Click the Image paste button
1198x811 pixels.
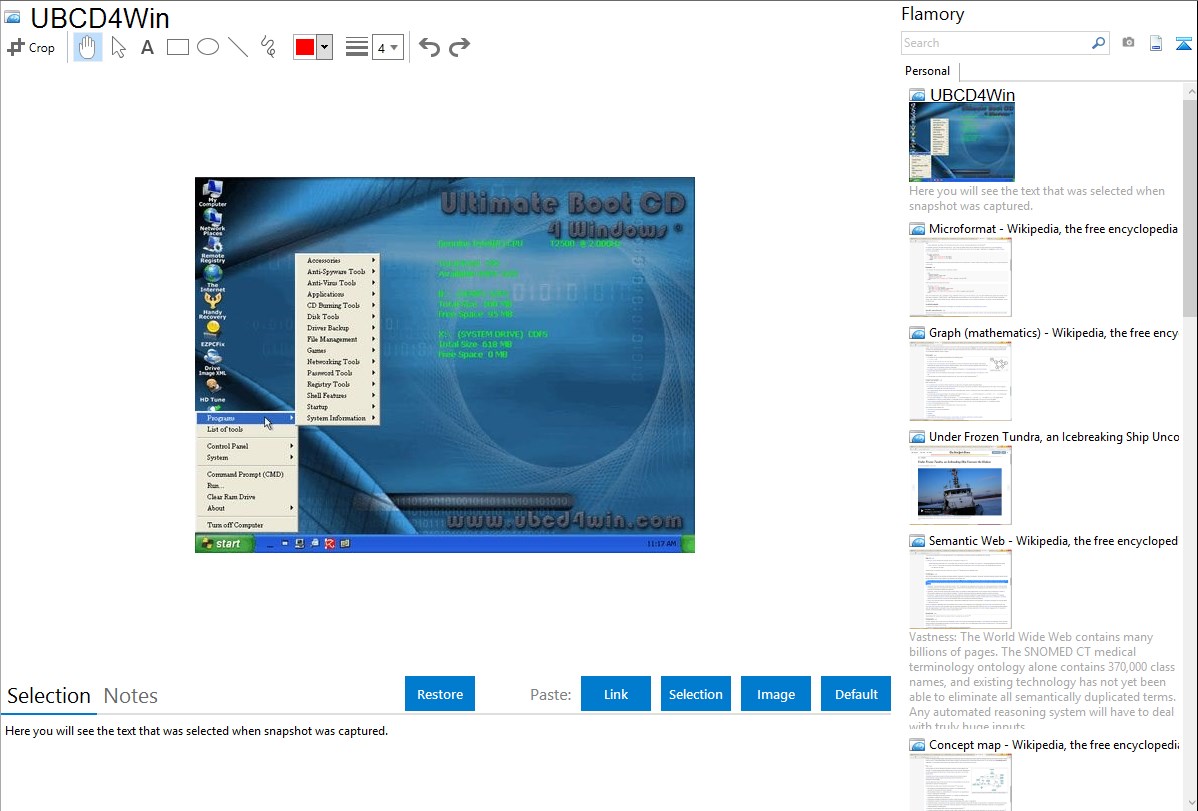click(775, 694)
